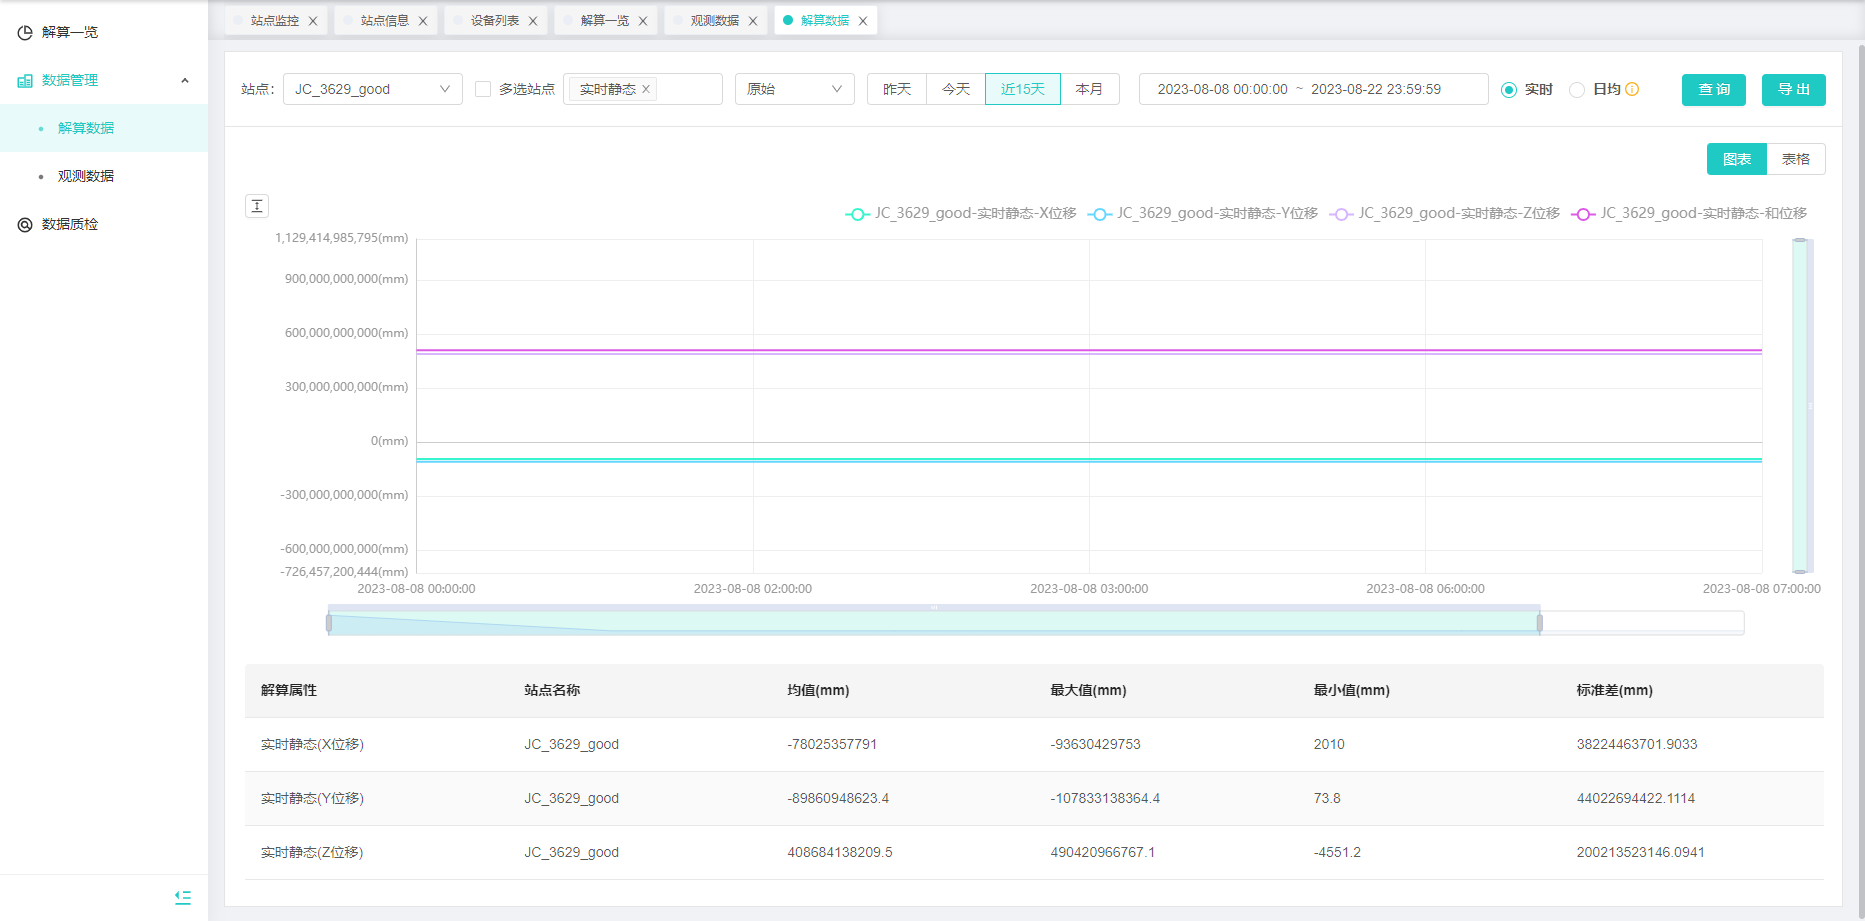Close the 站点监控 tab
Viewport: 1865px width, 921px height.
[x=313, y=21]
